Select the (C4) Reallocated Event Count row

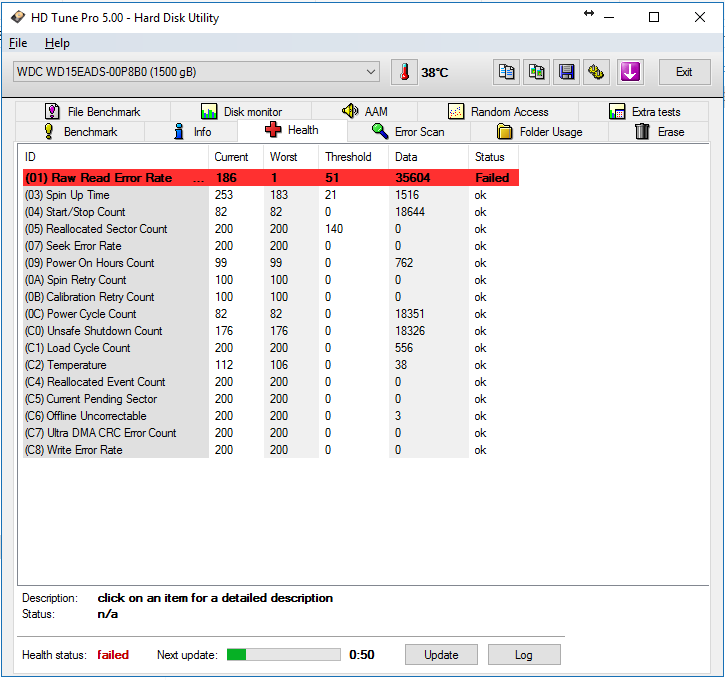click(x=271, y=382)
